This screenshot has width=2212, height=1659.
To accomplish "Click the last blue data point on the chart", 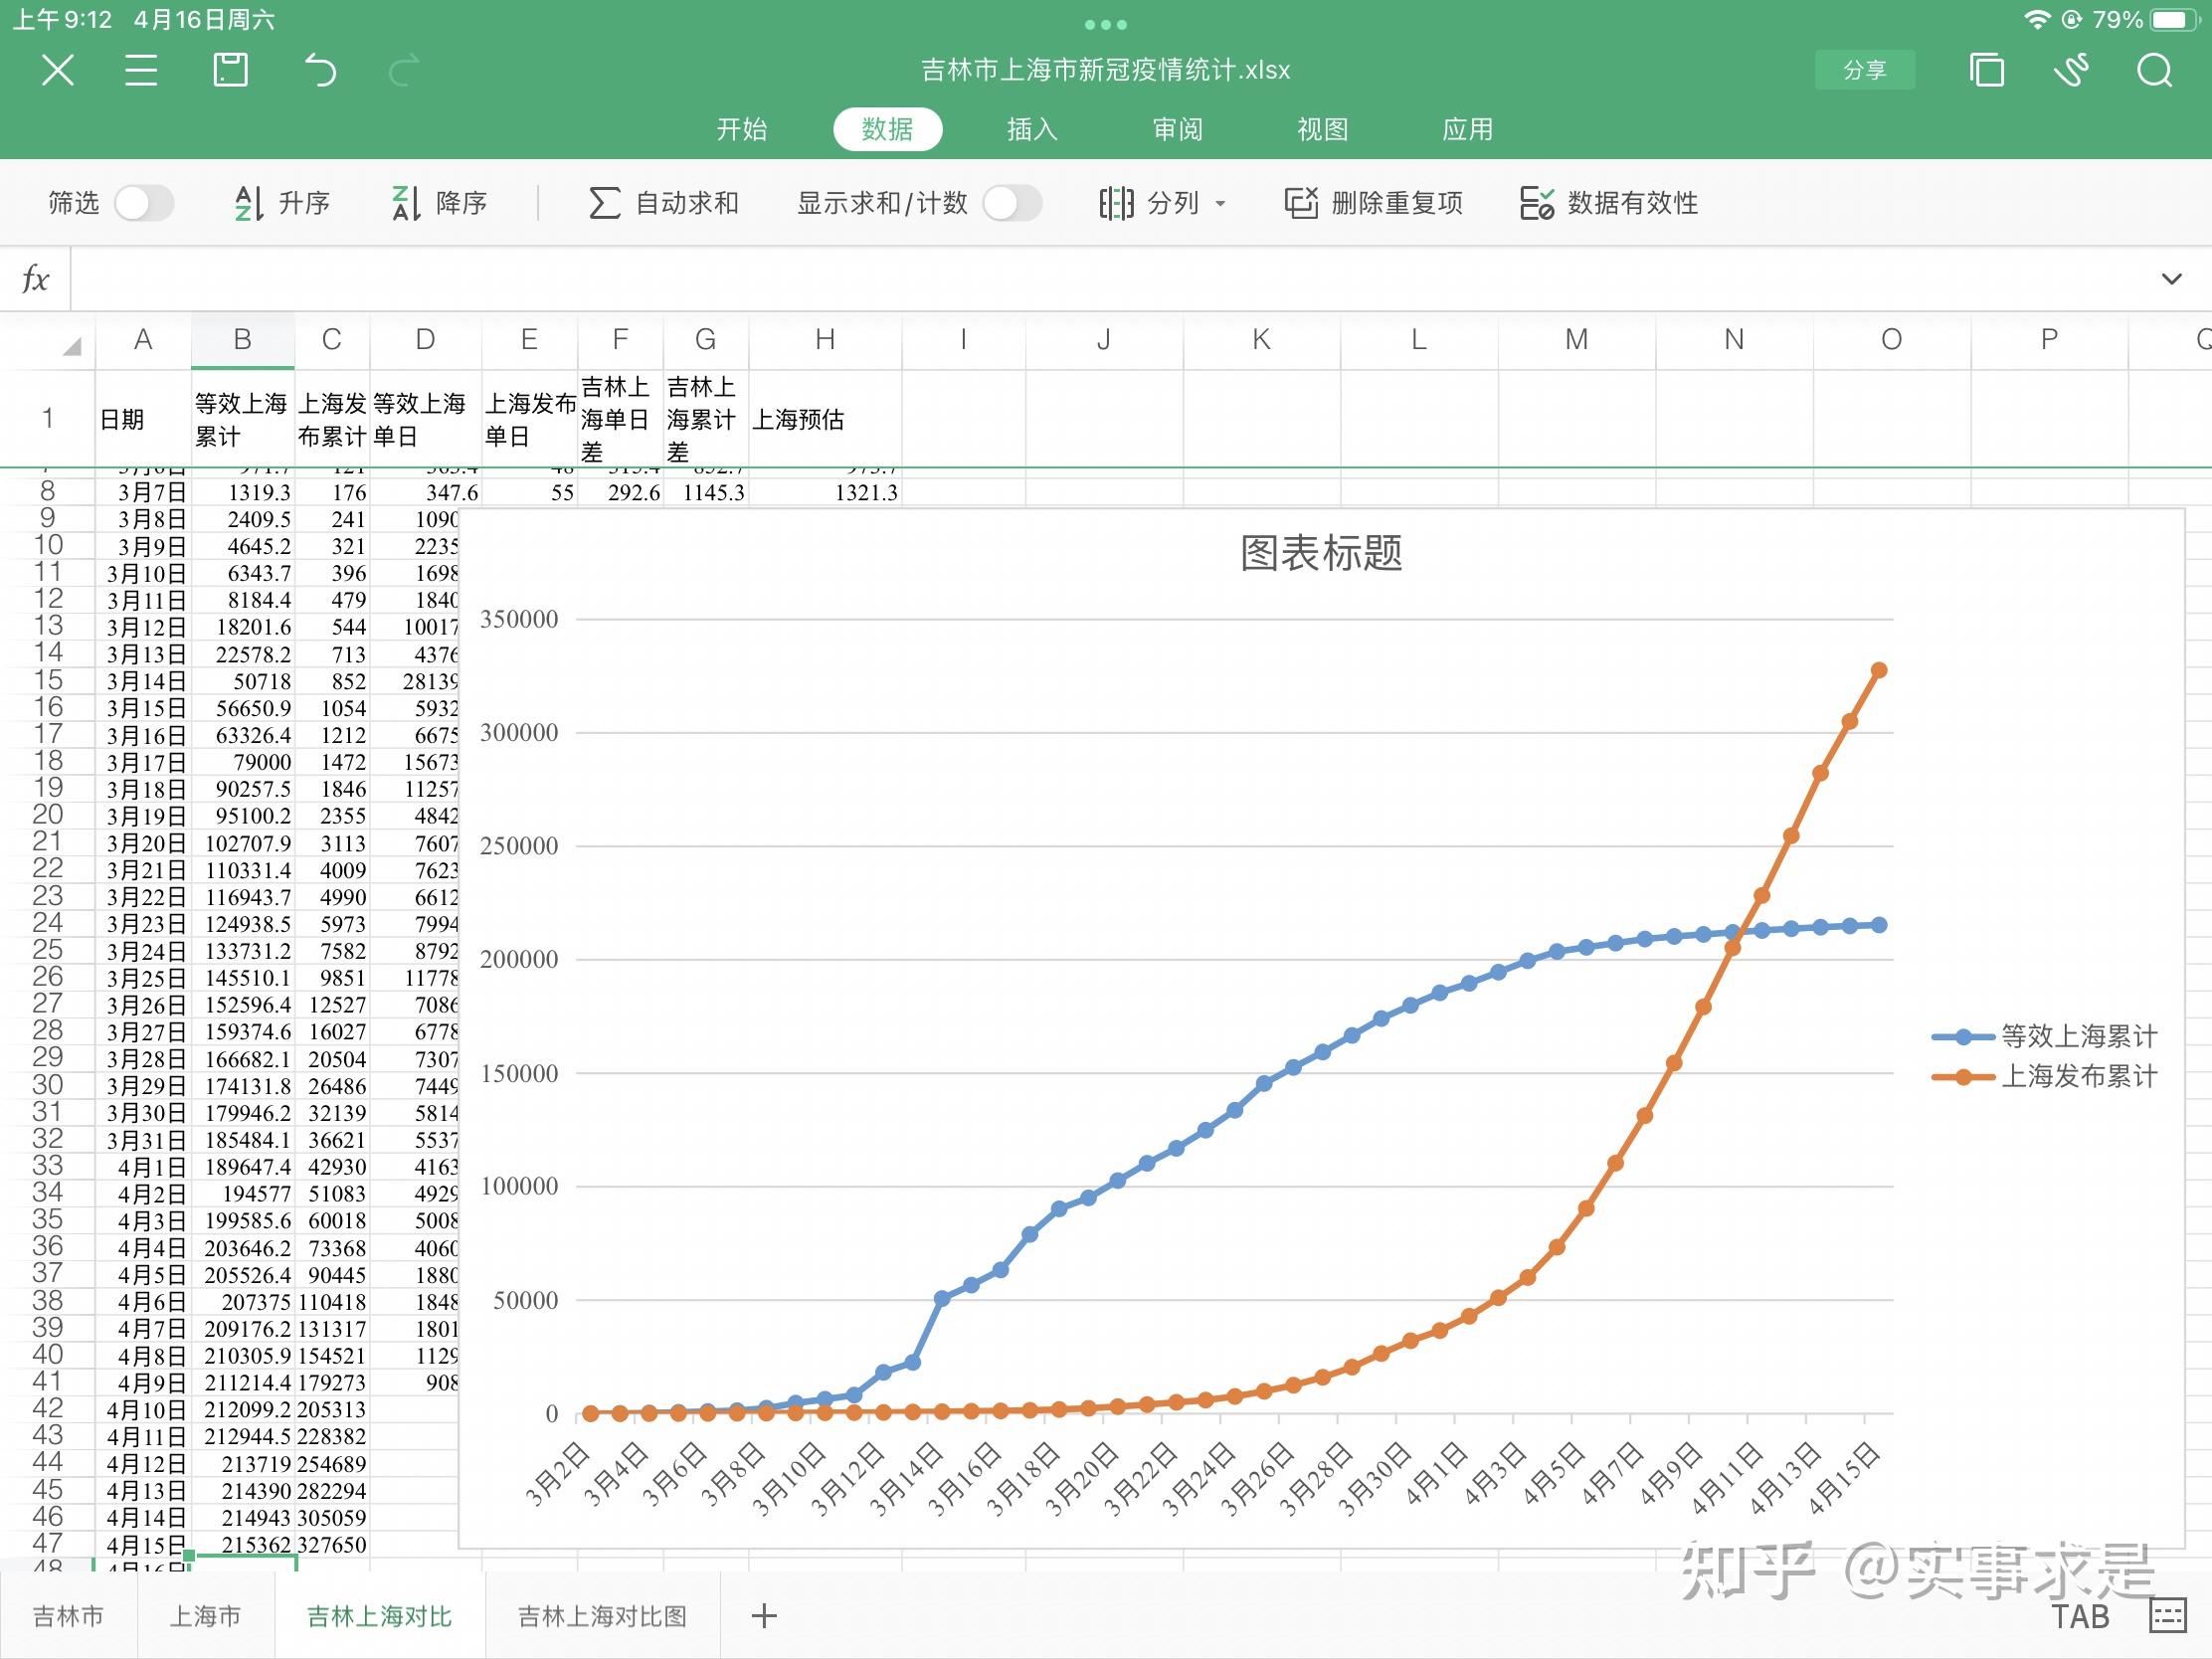I will click(1878, 925).
